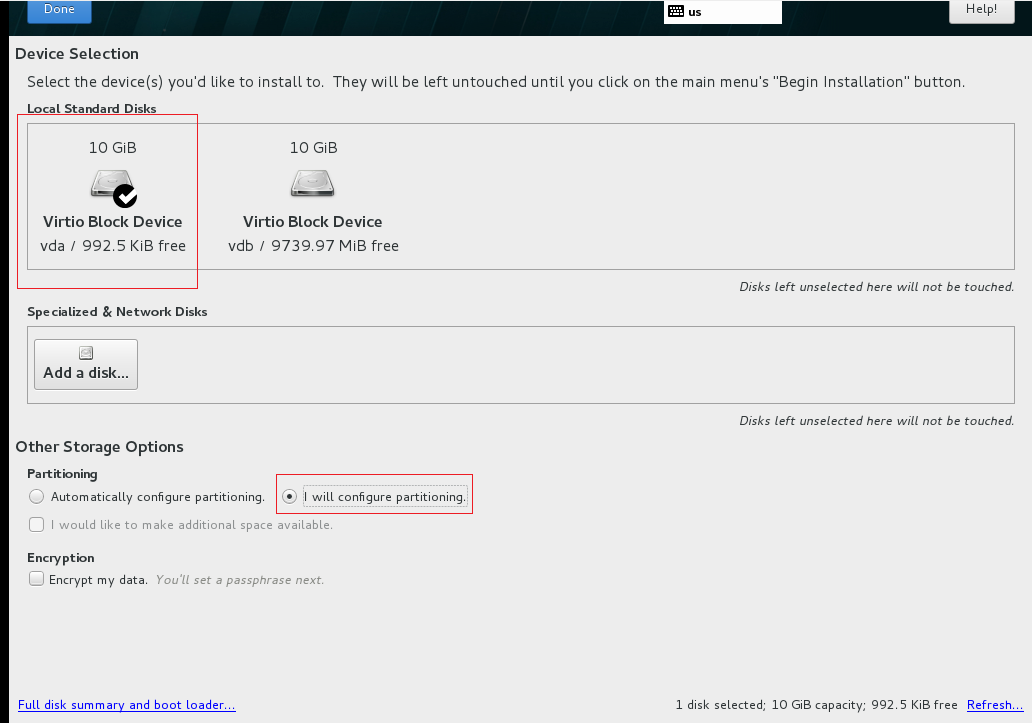
Task: Click the Refresh... link
Action: click(994, 705)
